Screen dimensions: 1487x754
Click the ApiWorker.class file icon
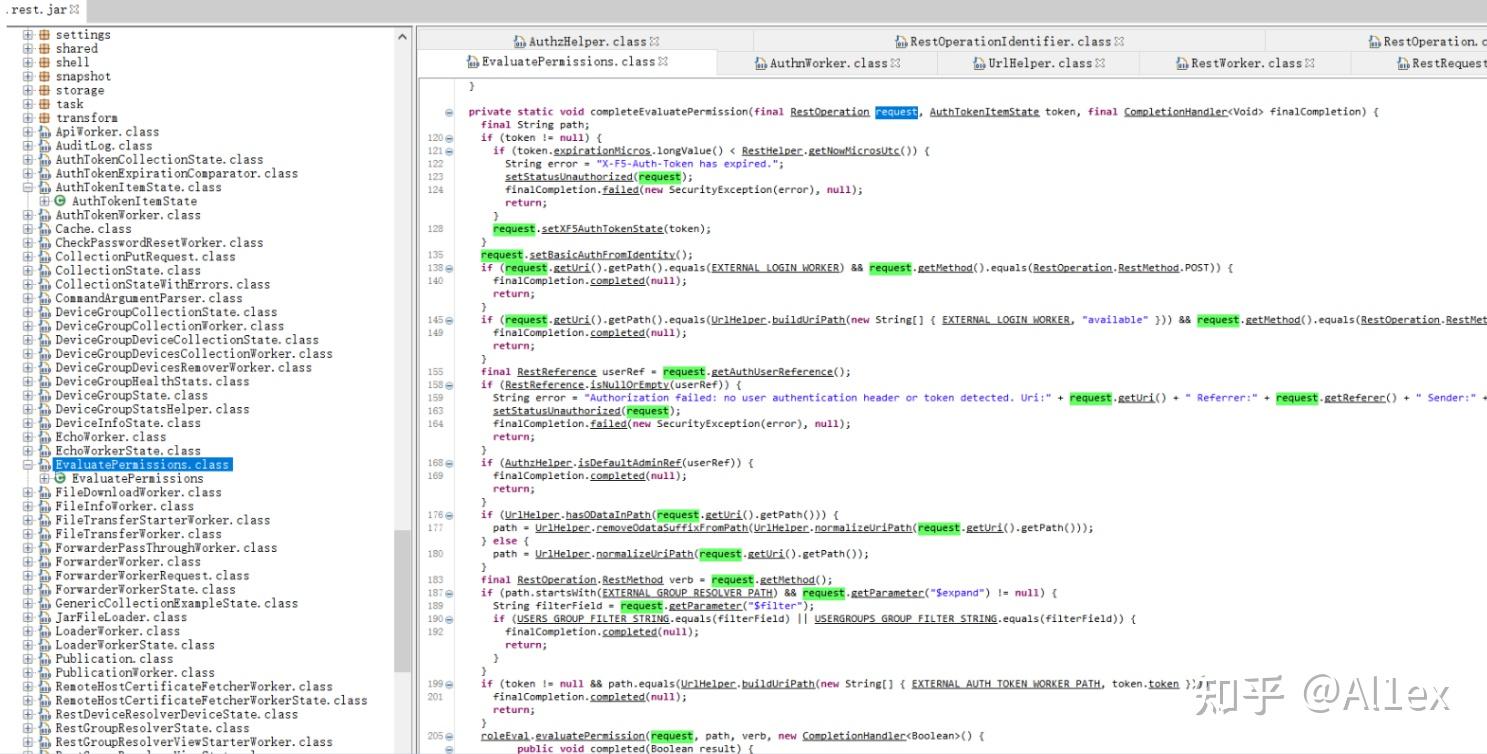coord(45,132)
